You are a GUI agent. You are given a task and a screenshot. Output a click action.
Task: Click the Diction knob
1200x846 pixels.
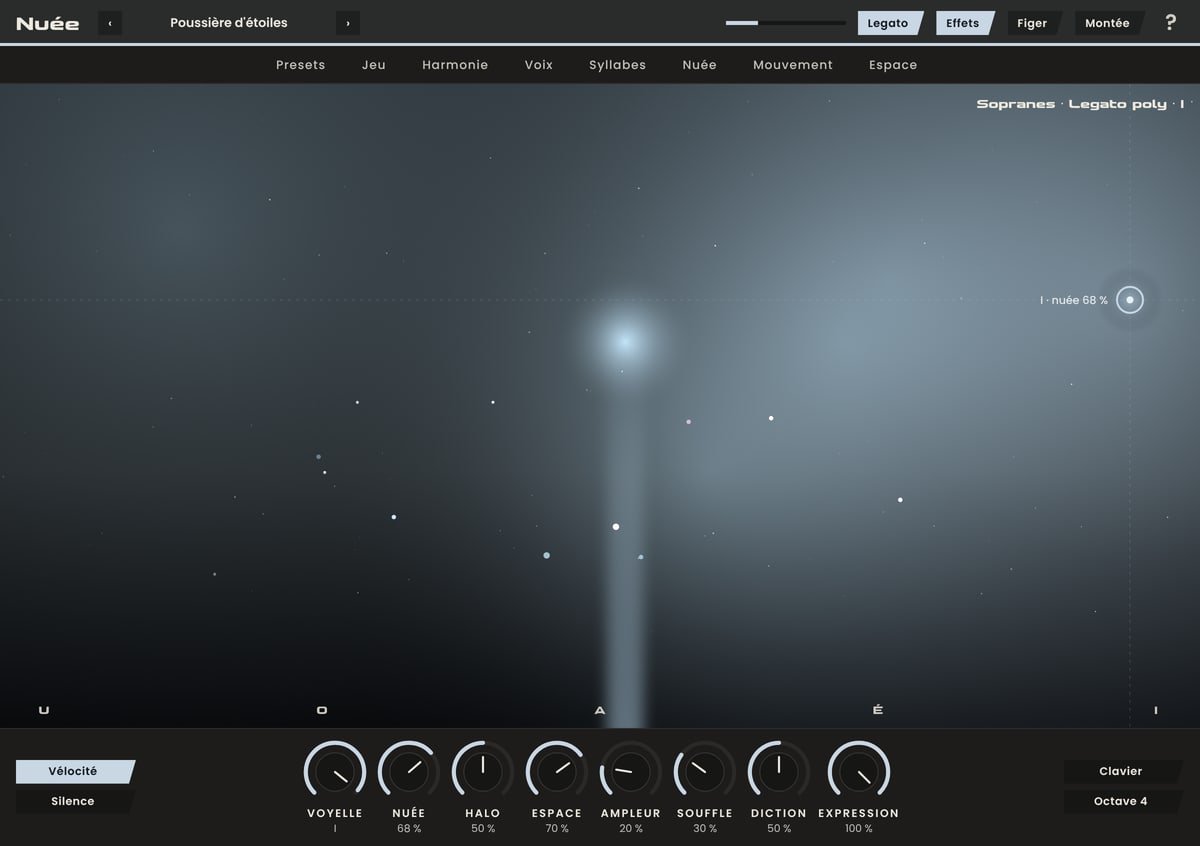779,772
